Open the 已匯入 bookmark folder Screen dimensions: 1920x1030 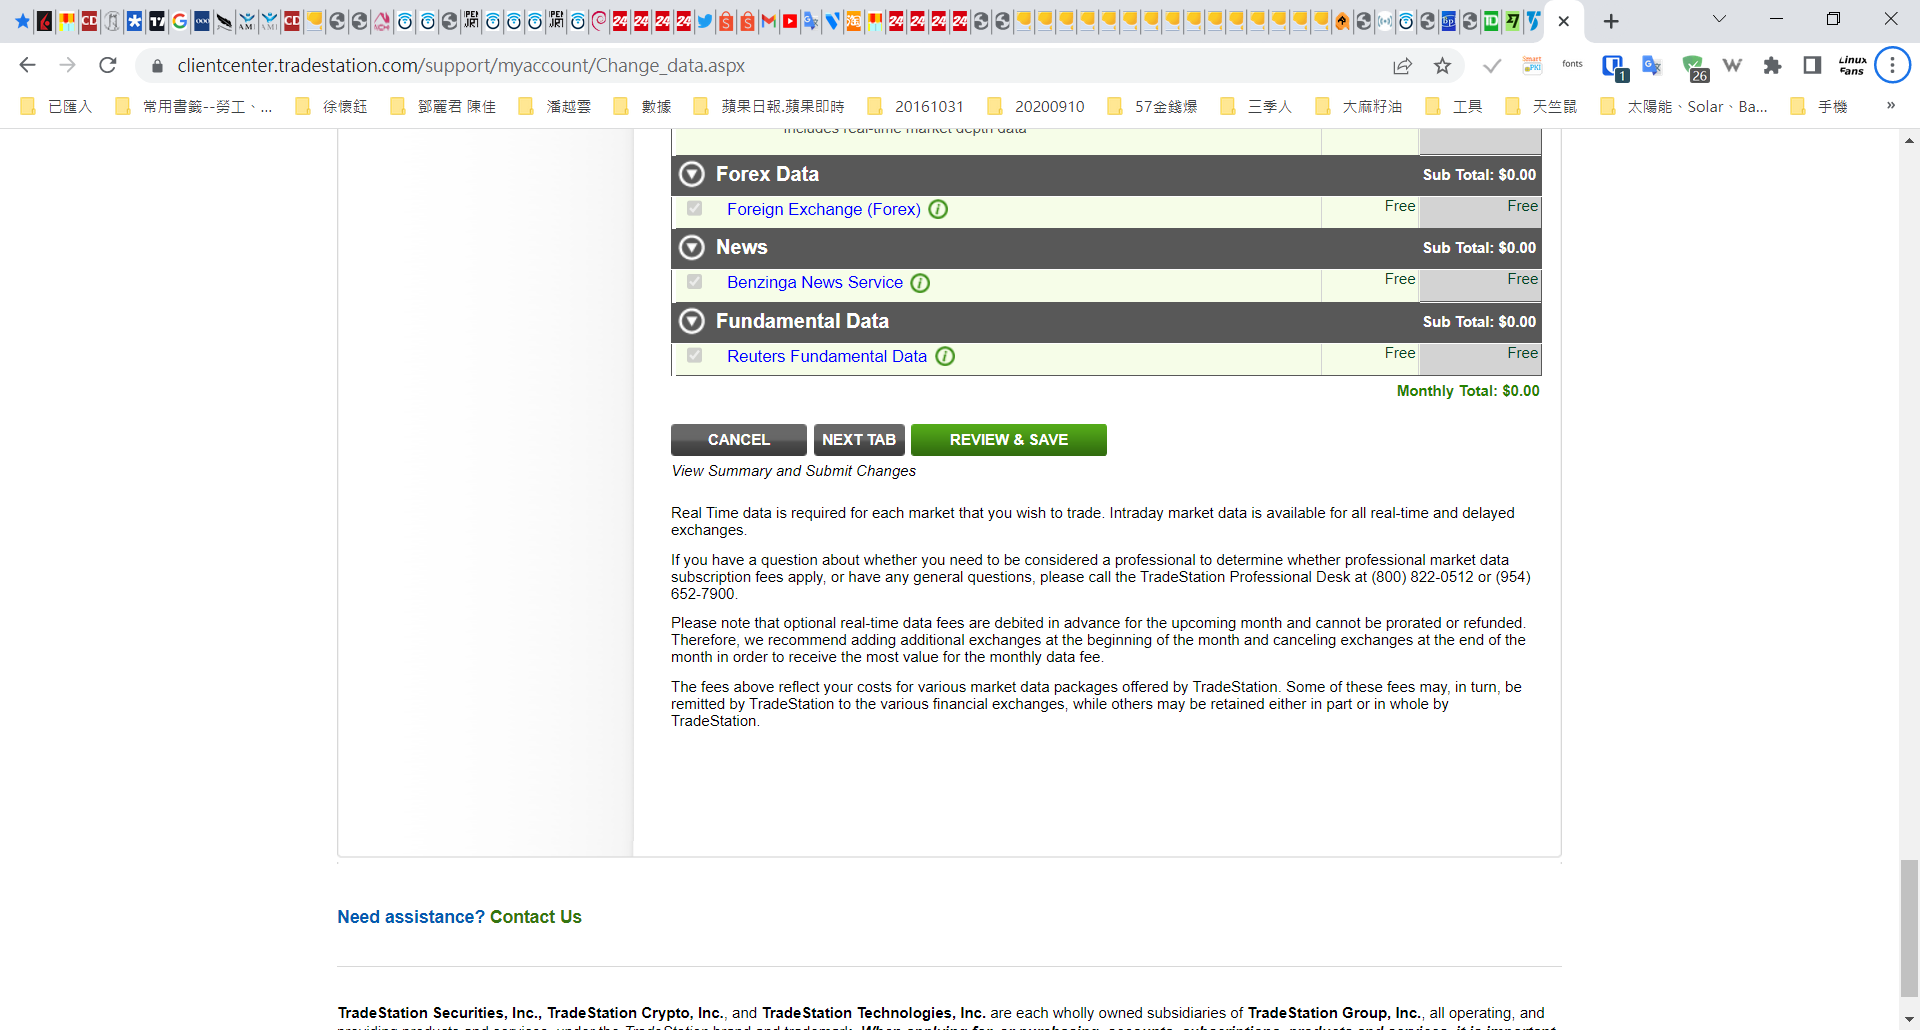pos(57,106)
